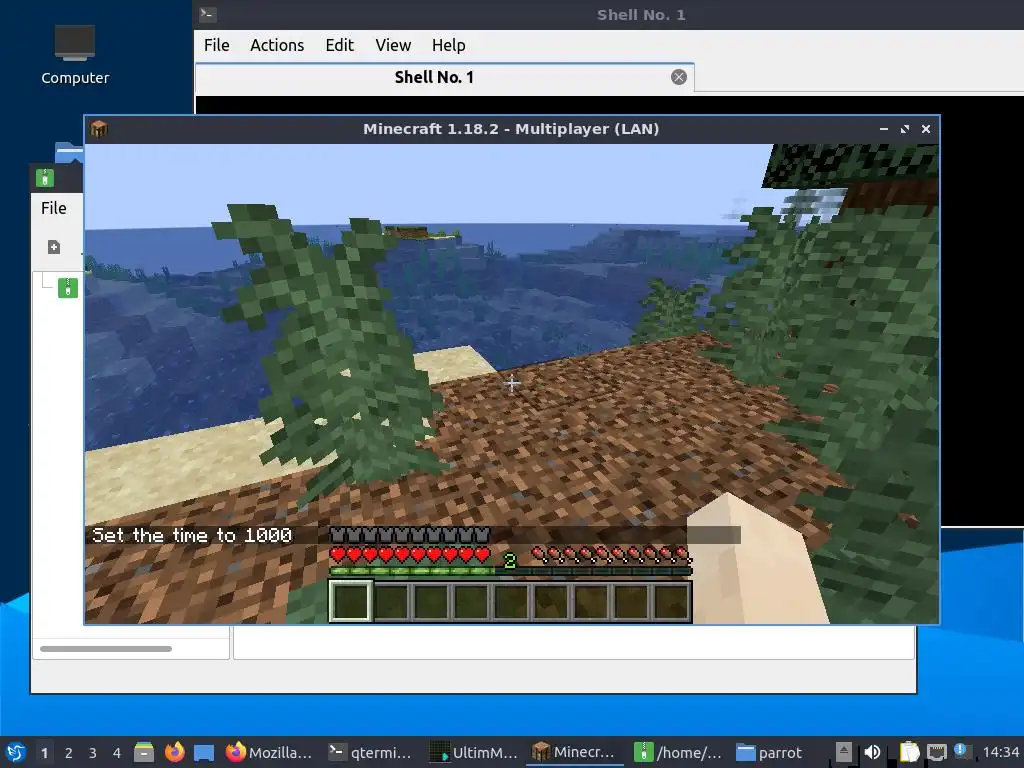Screen dimensions: 1024x768
Task: Click the new archive icon in archive manager
Action: point(54,247)
